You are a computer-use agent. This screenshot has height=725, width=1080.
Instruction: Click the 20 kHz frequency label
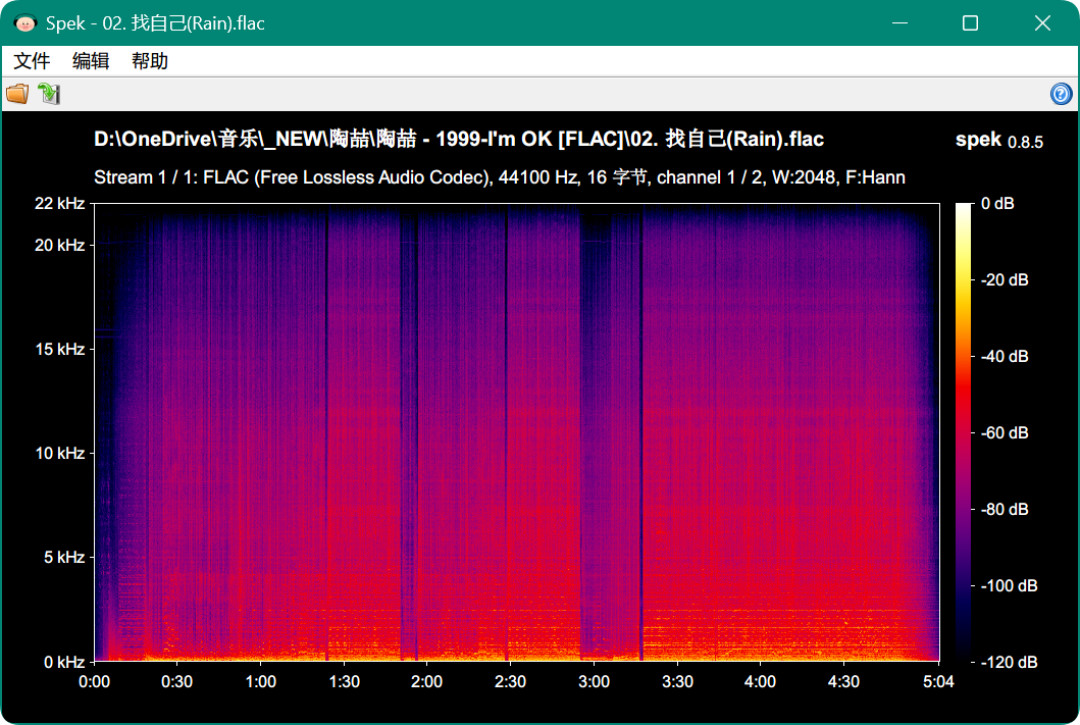60,245
